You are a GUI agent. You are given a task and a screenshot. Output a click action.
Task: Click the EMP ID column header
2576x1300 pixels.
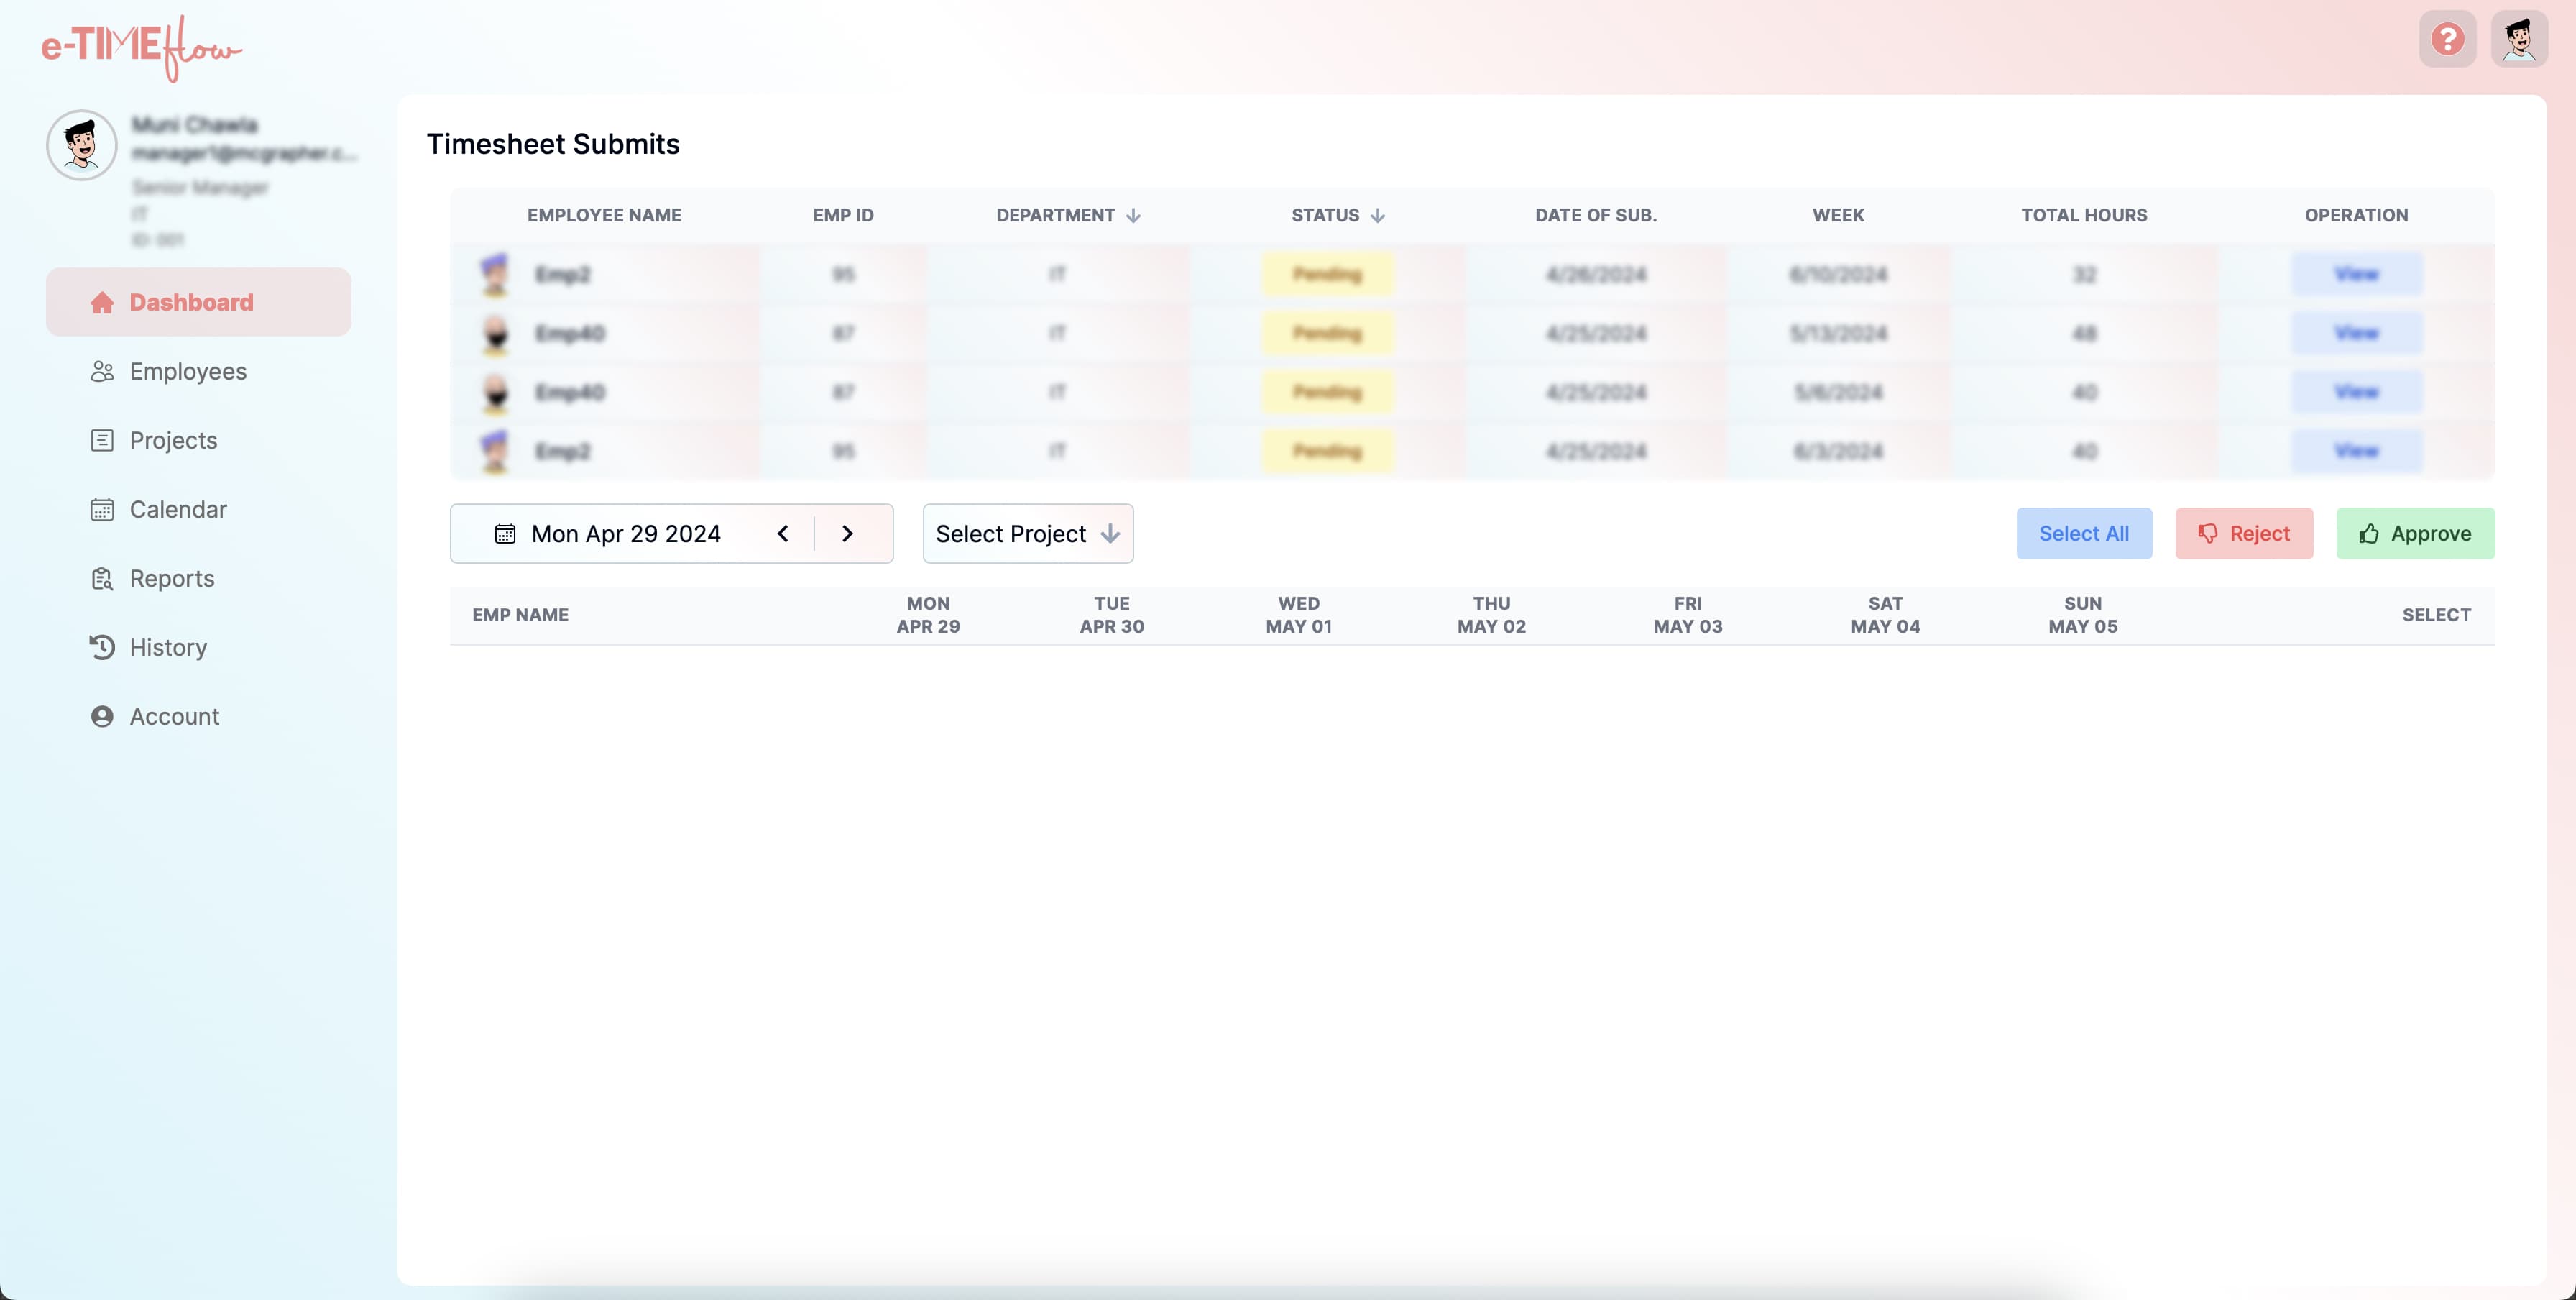click(x=843, y=215)
